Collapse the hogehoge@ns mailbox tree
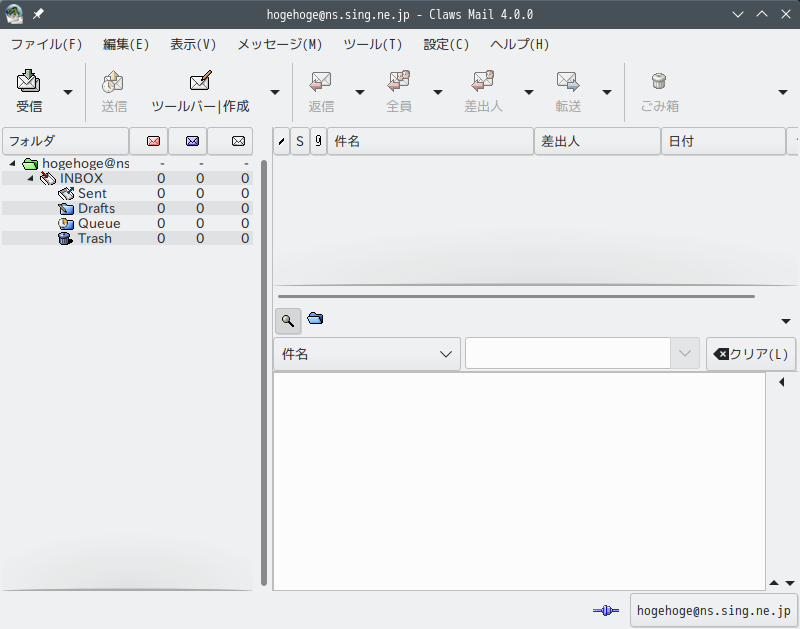The image size is (800, 629). tap(13, 163)
